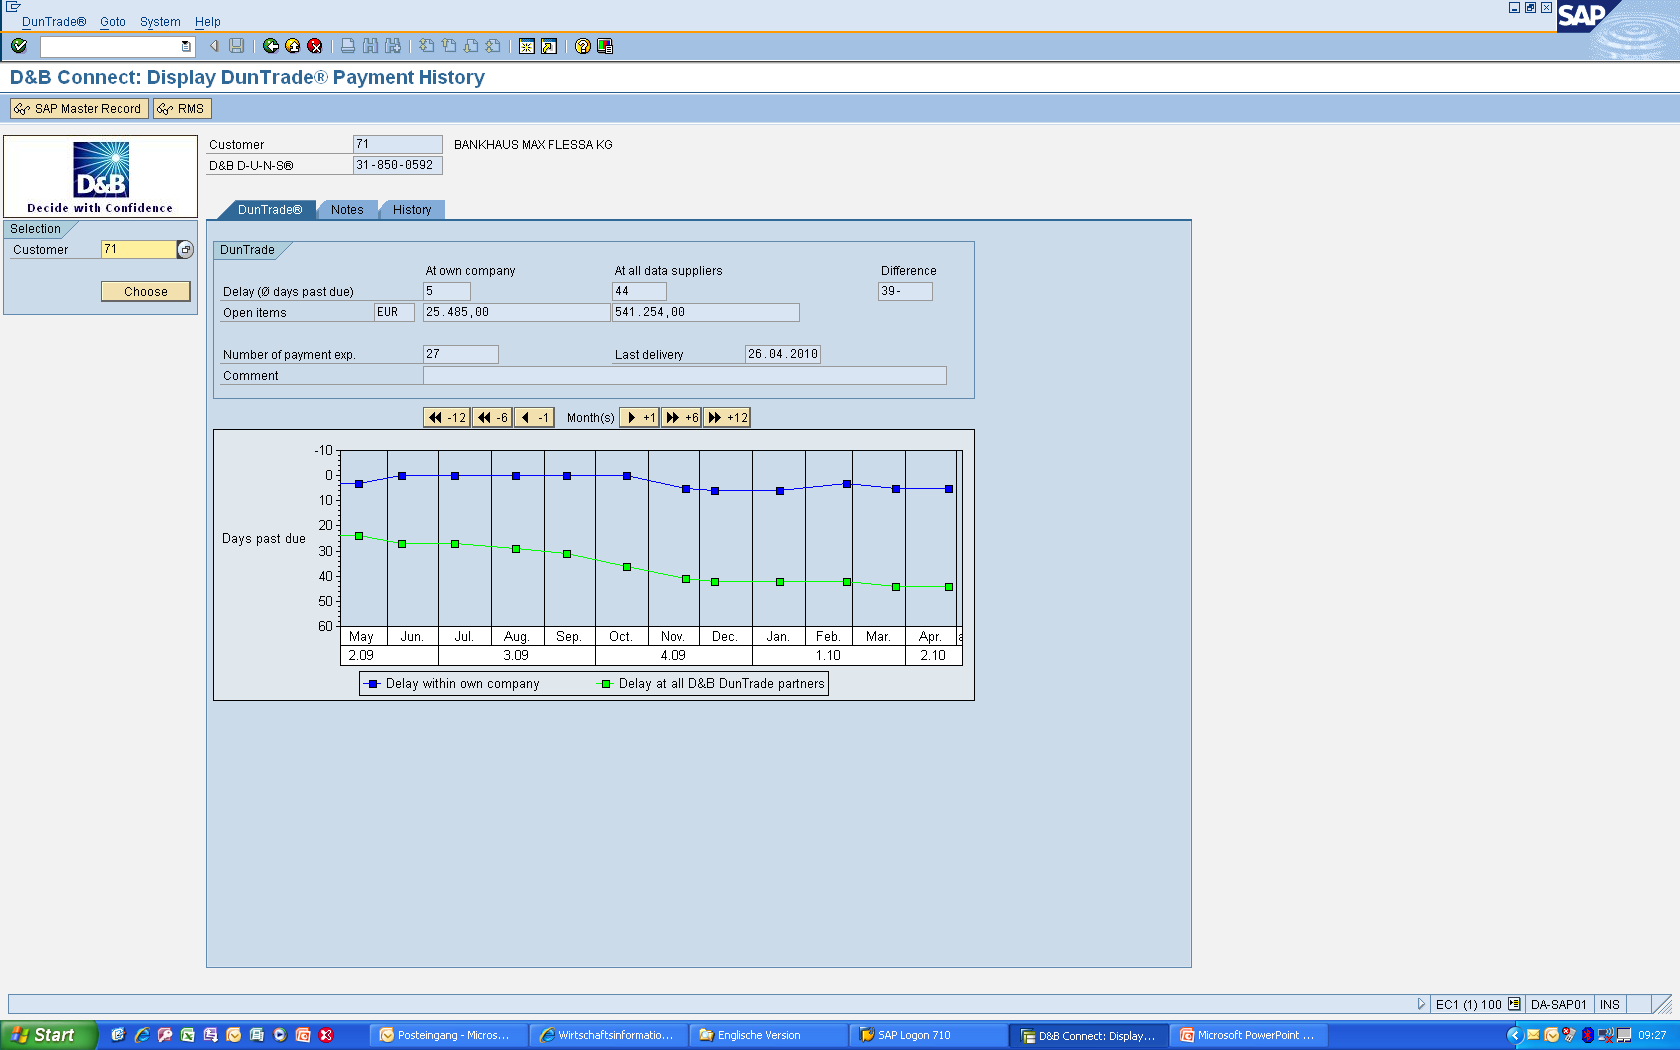
Task: Click the RMS button
Action: [x=182, y=109]
